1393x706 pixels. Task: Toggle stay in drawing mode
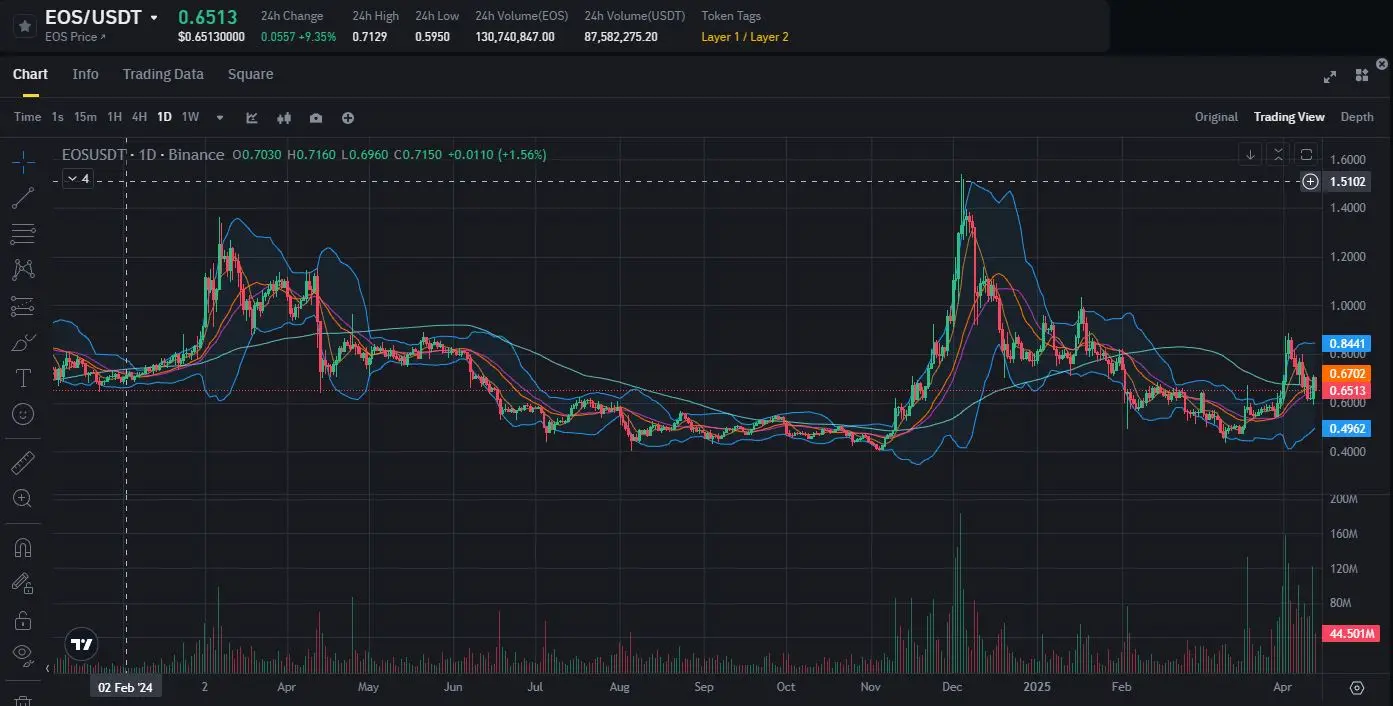(x=23, y=583)
